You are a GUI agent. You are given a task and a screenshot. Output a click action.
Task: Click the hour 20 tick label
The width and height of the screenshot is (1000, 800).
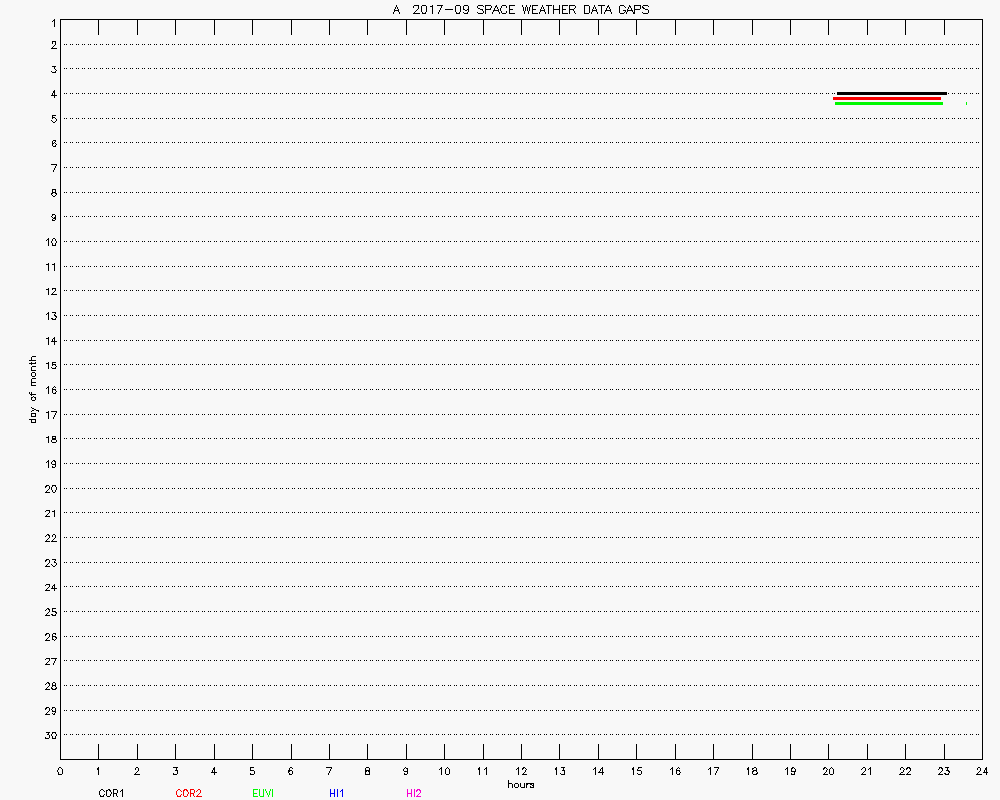point(828,771)
